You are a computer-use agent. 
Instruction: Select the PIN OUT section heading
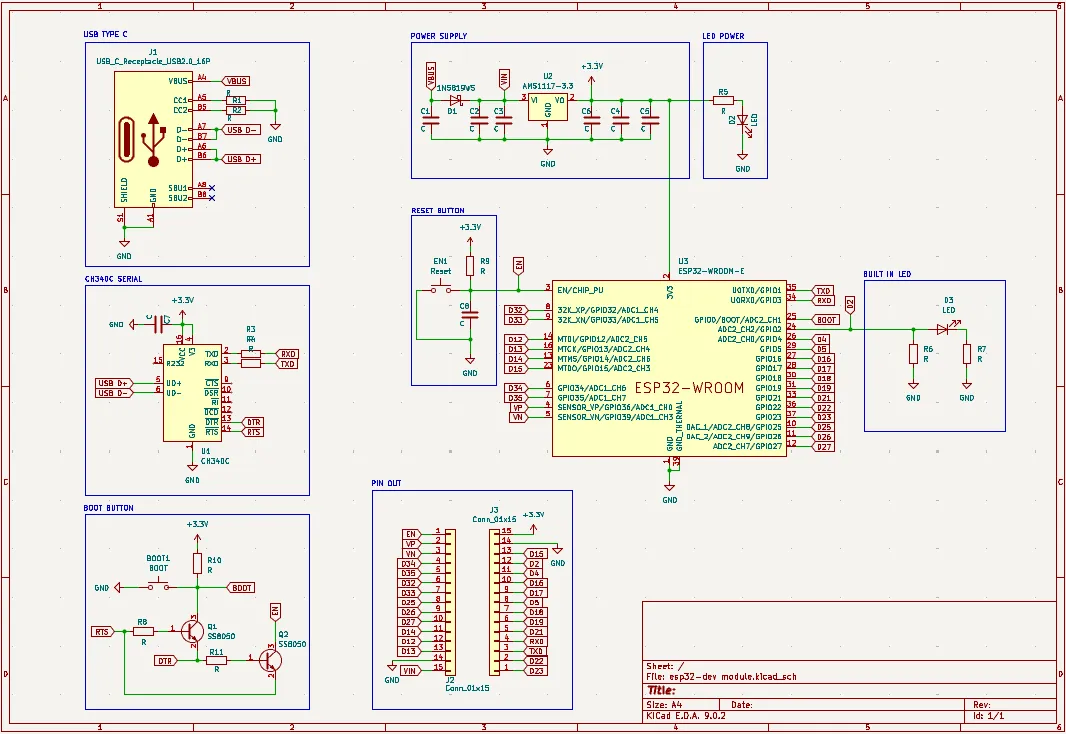coord(386,483)
